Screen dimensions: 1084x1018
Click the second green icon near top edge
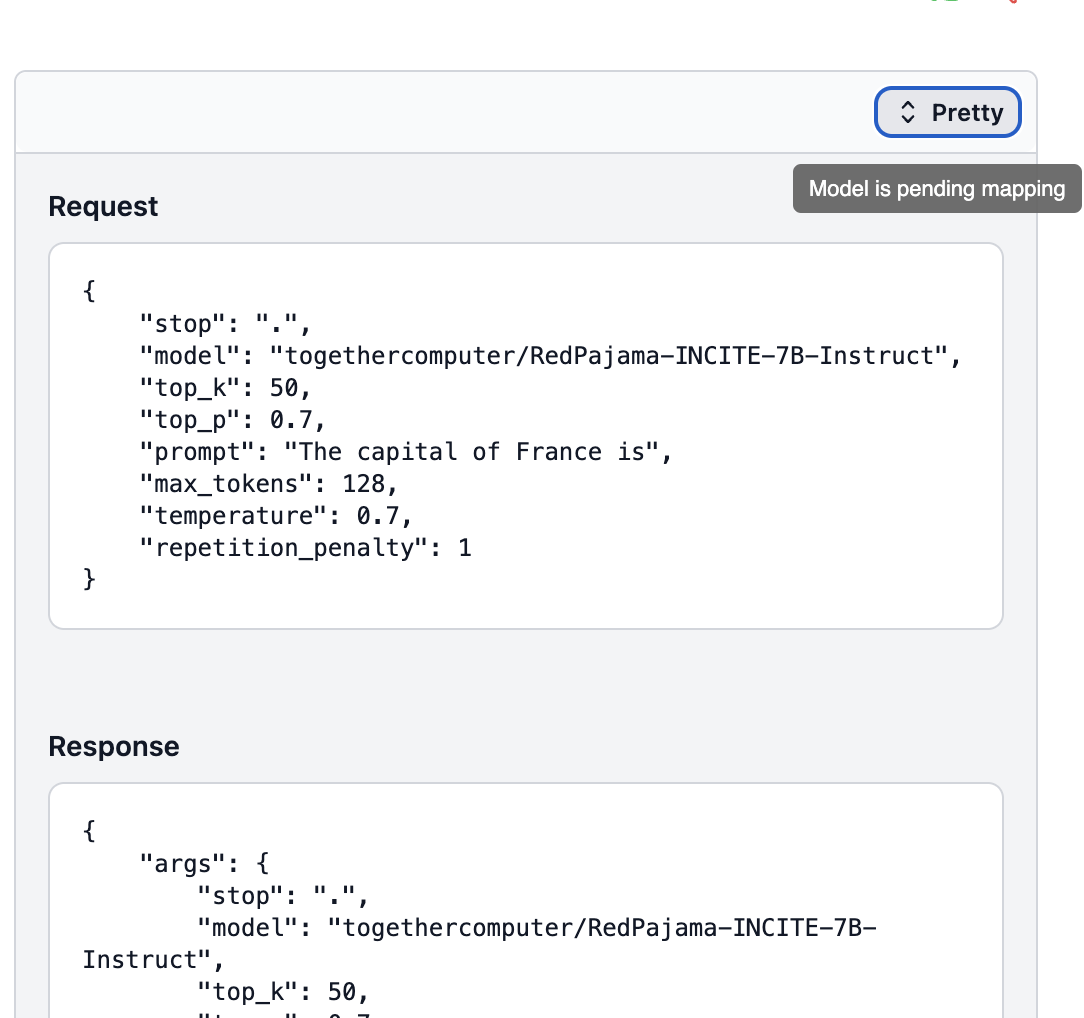[951, 3]
